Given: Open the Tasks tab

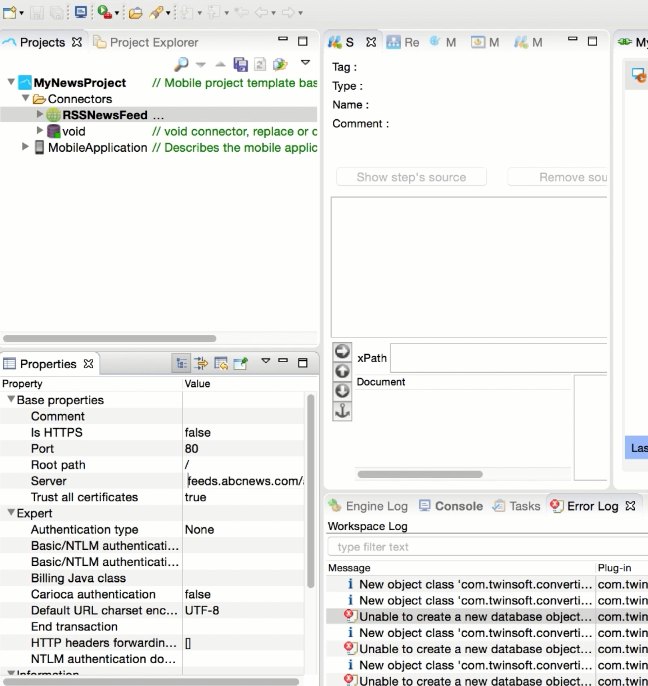Looking at the screenshot, I should 517,506.
